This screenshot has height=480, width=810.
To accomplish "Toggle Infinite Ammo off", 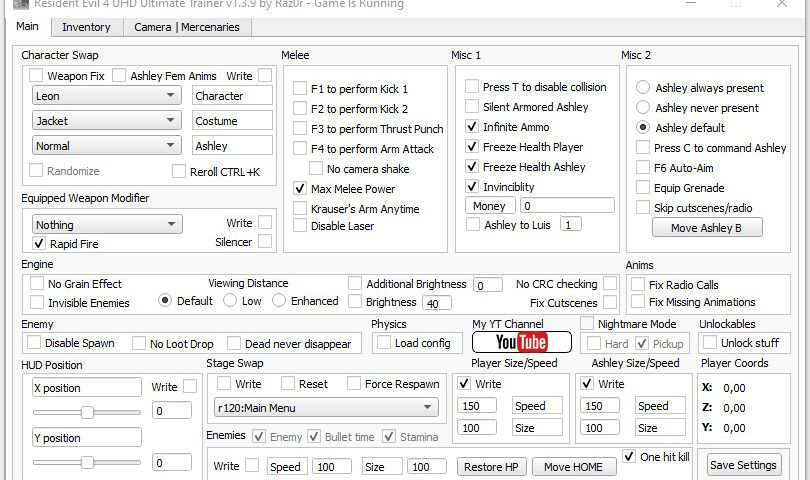I will point(472,127).
